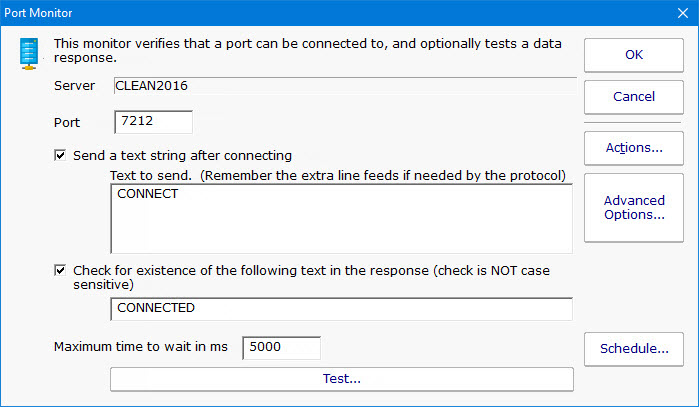Select the CONNECTED response text field

click(341, 308)
